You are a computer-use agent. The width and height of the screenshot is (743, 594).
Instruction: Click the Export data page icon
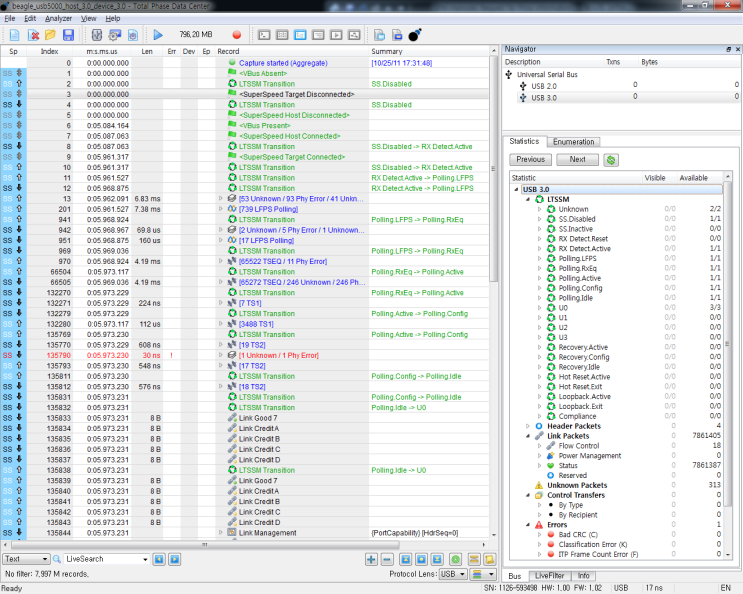click(379, 35)
